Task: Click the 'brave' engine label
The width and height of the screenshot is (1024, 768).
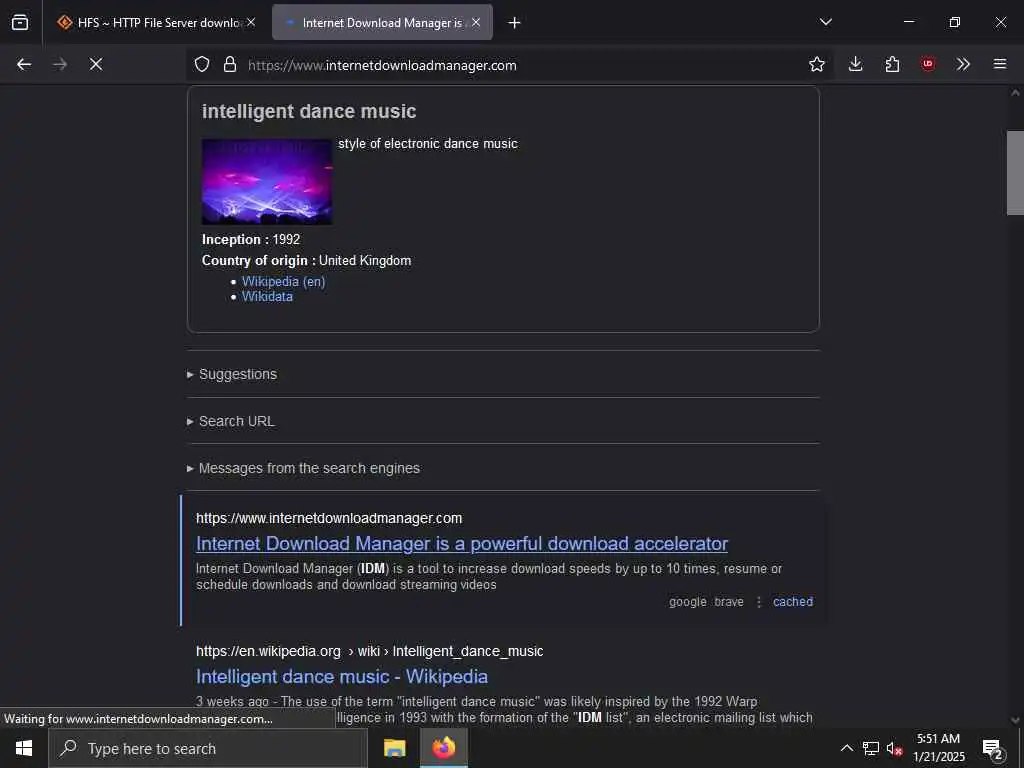Action: point(729,602)
